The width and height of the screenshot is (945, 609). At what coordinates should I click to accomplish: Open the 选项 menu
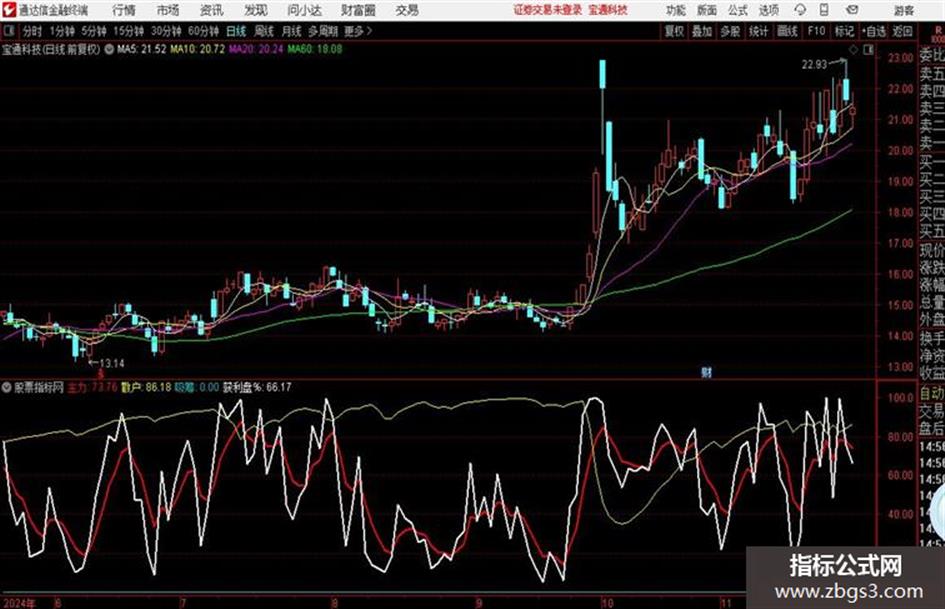[768, 10]
